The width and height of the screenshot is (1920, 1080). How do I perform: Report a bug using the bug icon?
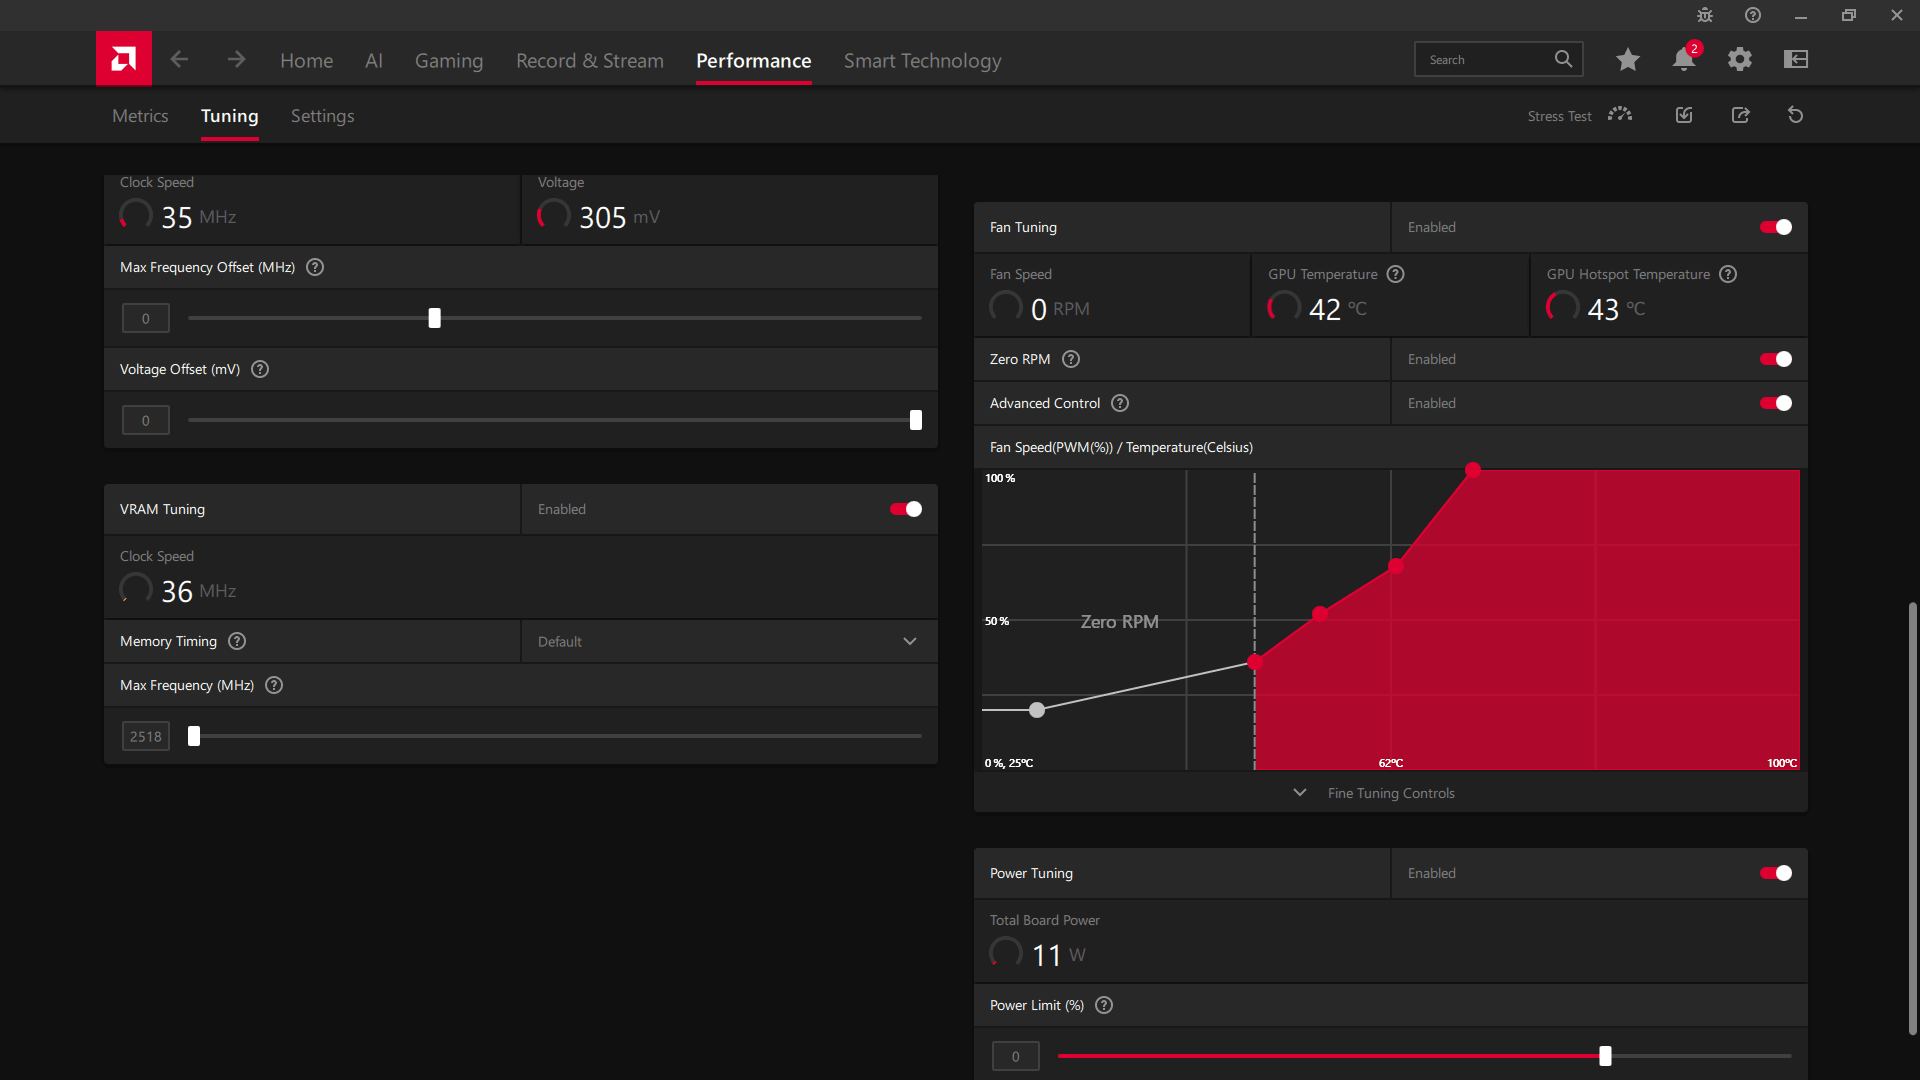point(1704,15)
